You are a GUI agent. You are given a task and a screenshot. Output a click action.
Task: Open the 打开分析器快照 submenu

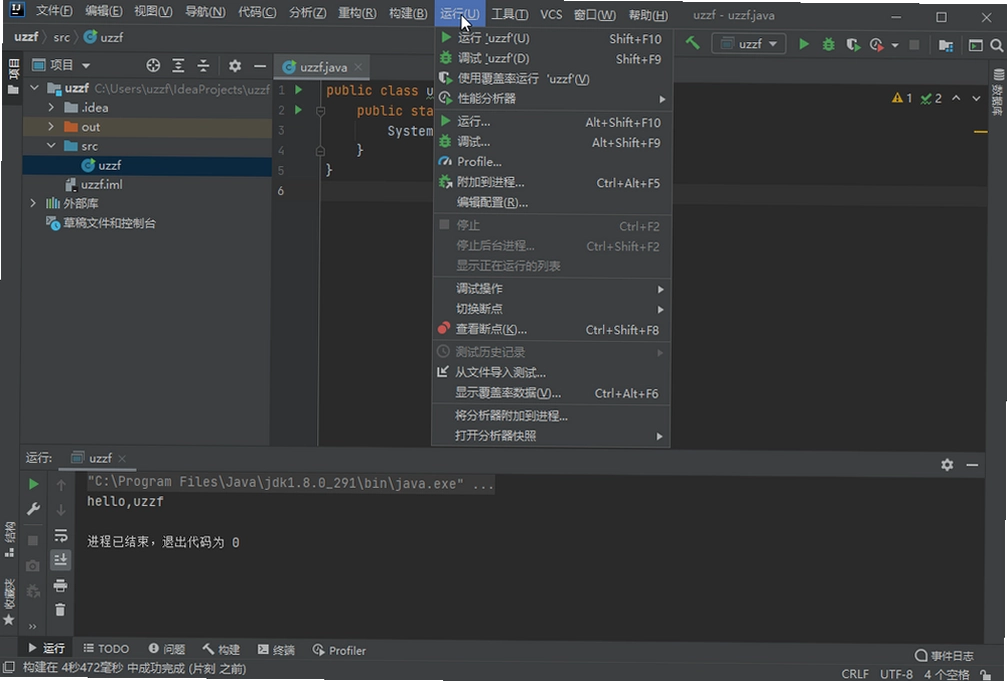pyautogui.click(x=552, y=436)
